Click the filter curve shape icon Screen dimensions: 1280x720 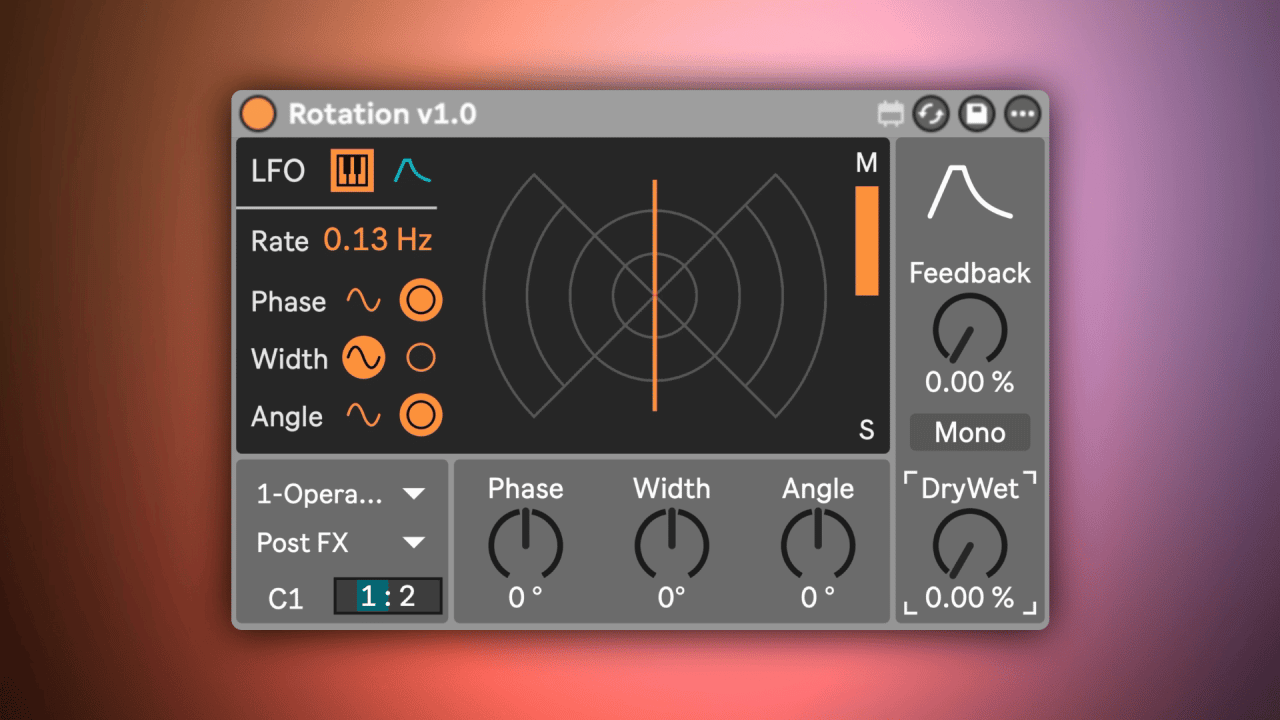tap(969, 192)
